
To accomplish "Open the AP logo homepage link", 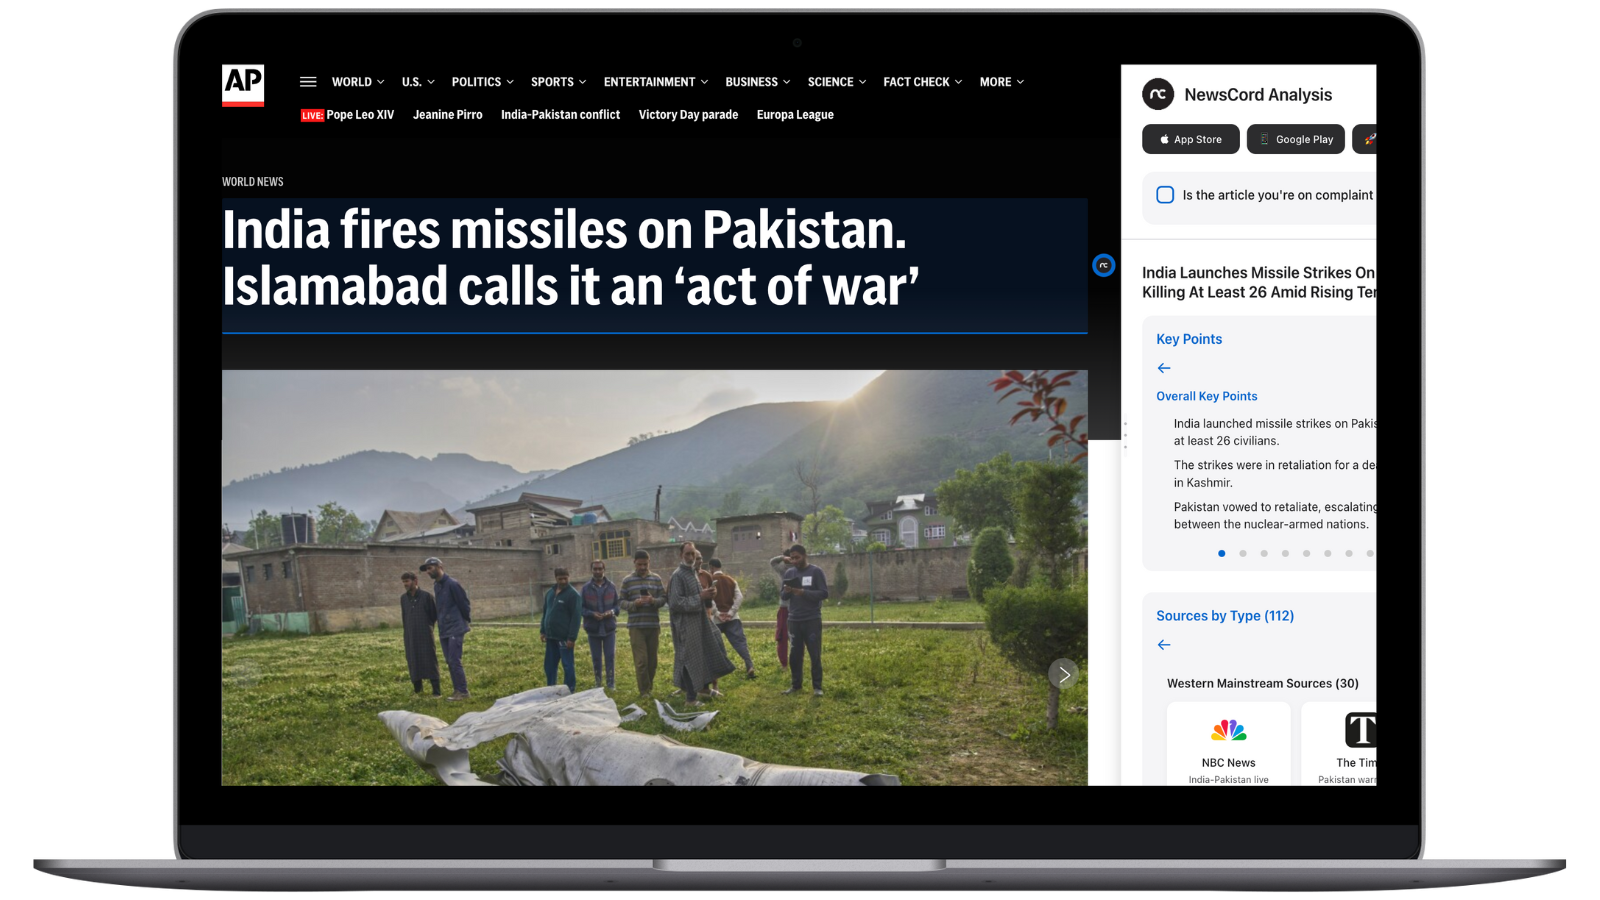I will (243, 85).
